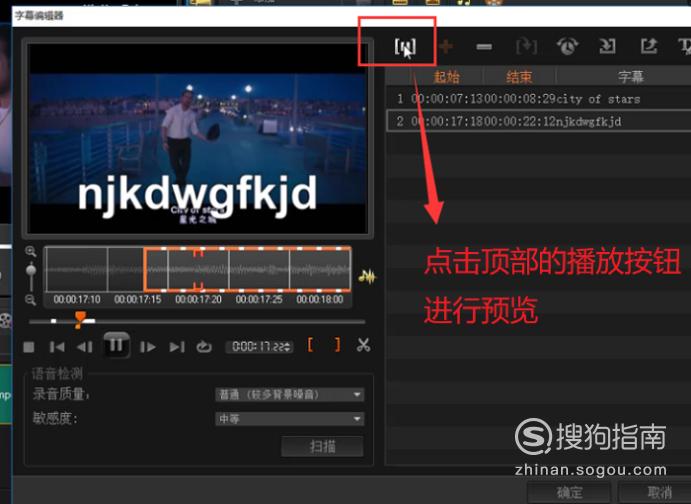691x504 pixels.
Task: Click end time 00:00:22:12 in row 2
Action: pos(520,121)
